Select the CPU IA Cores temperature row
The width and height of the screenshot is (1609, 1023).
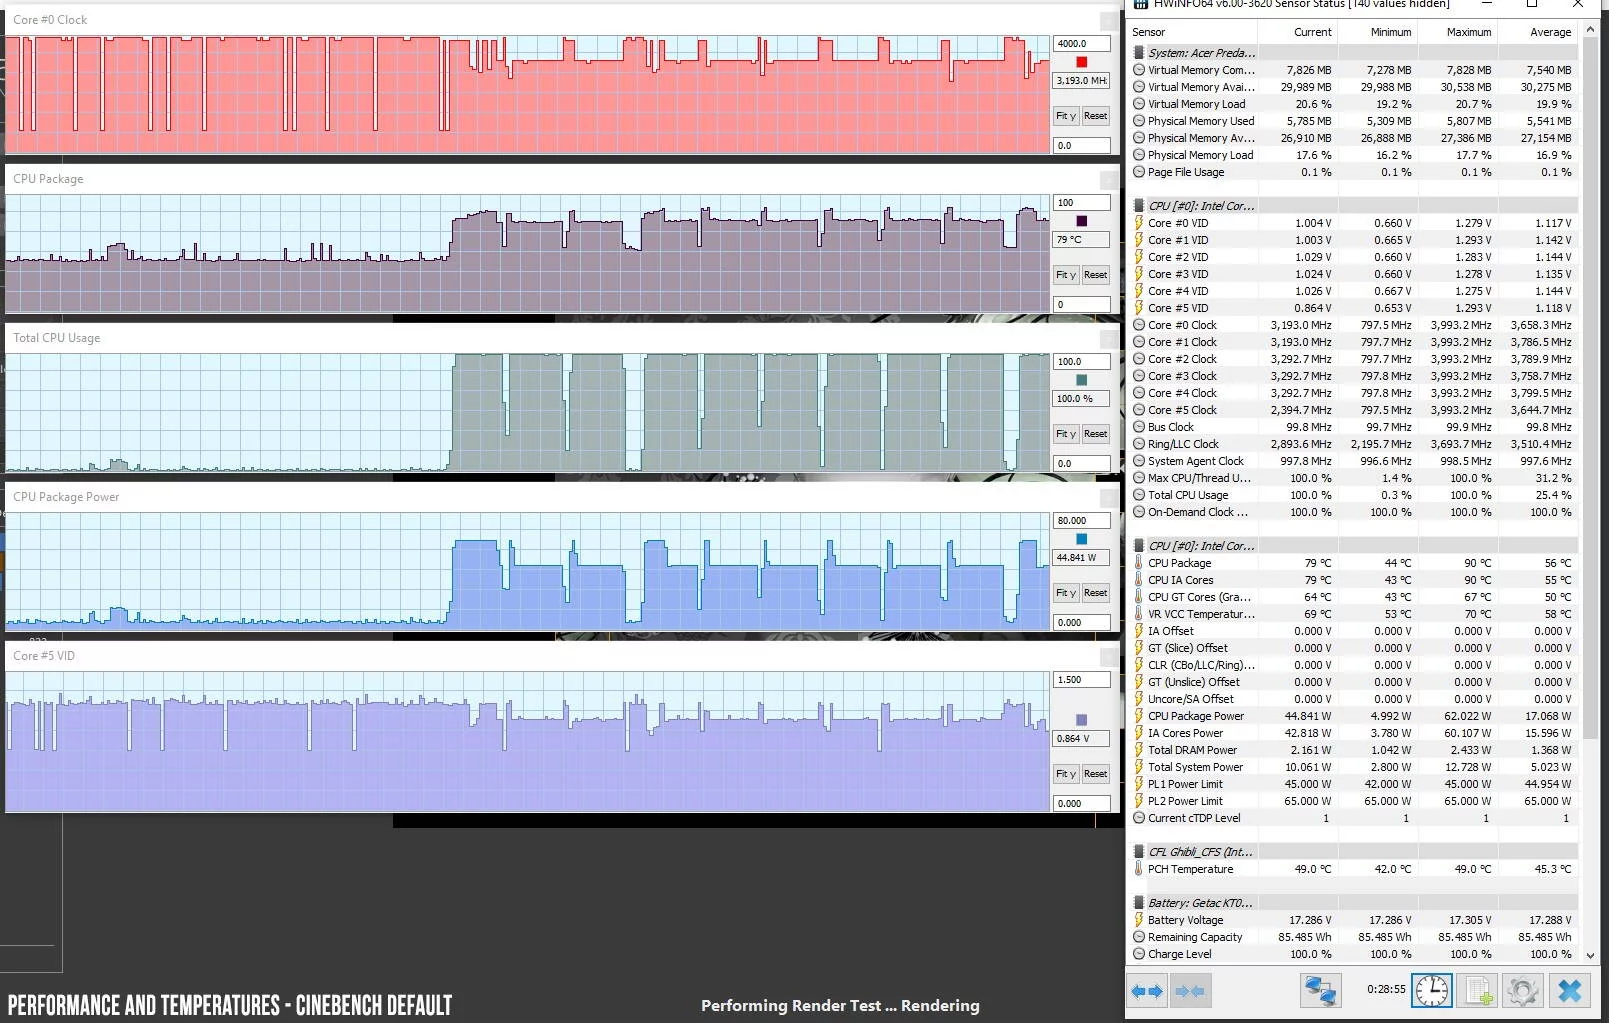coord(1353,580)
